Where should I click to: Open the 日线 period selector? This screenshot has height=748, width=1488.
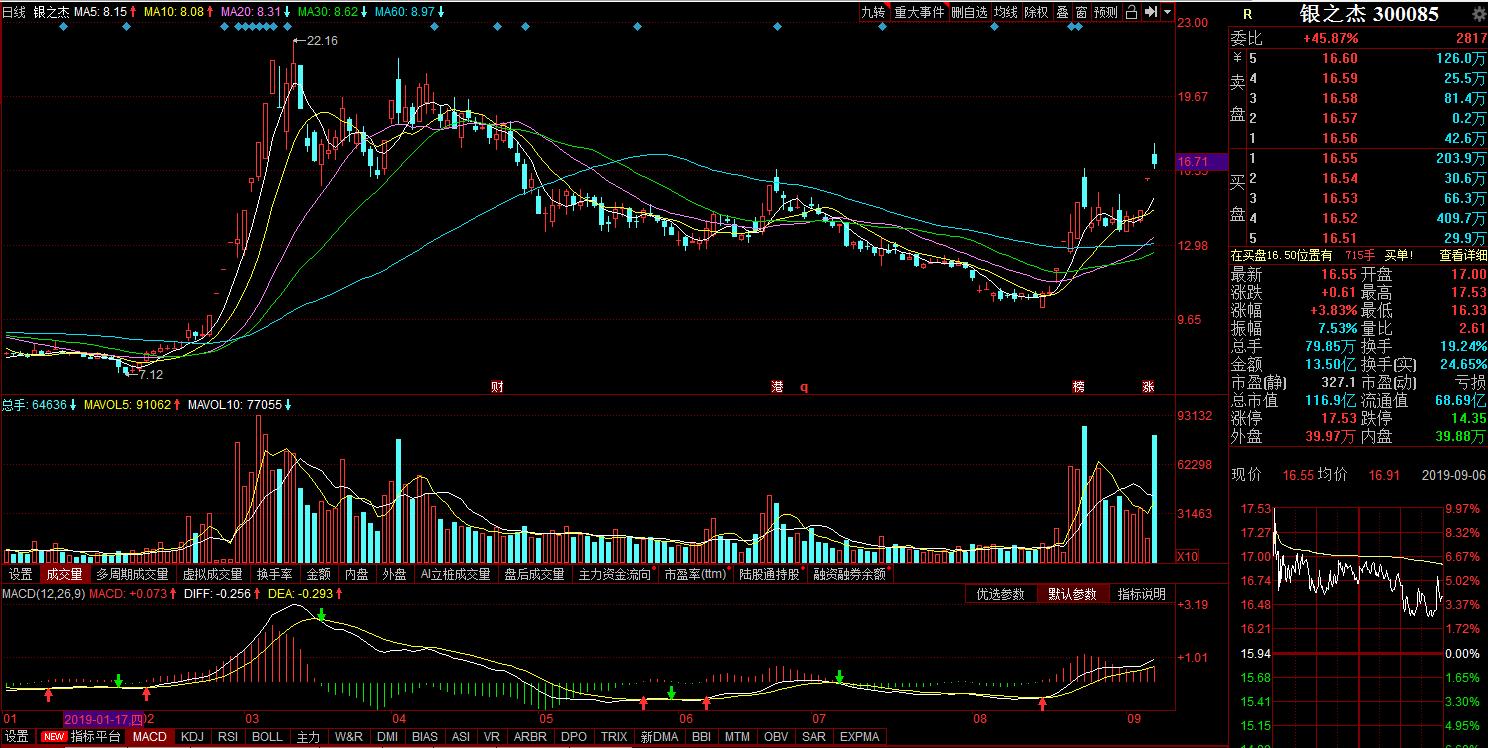(14, 12)
